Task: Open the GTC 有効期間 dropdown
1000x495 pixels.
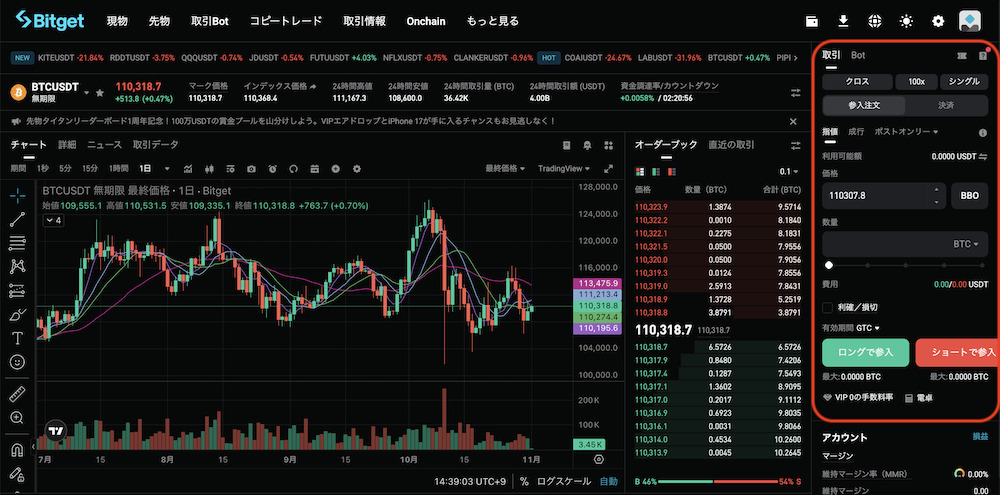Action: (868, 328)
